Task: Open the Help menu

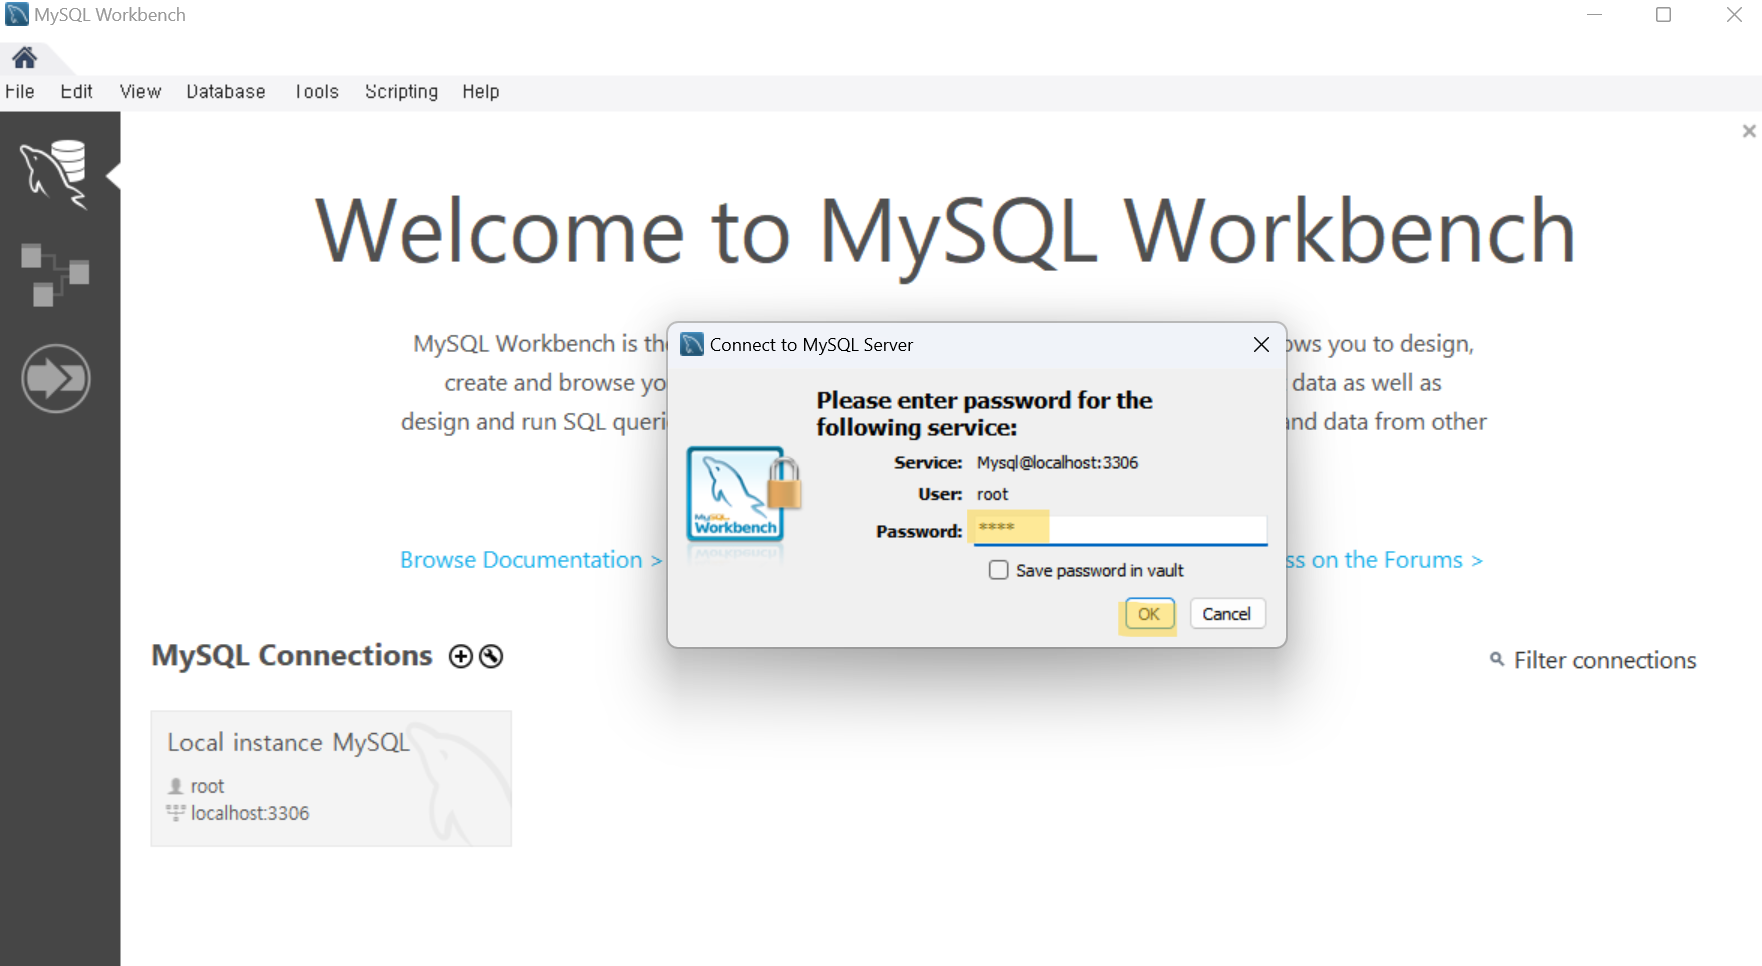Action: pyautogui.click(x=481, y=92)
